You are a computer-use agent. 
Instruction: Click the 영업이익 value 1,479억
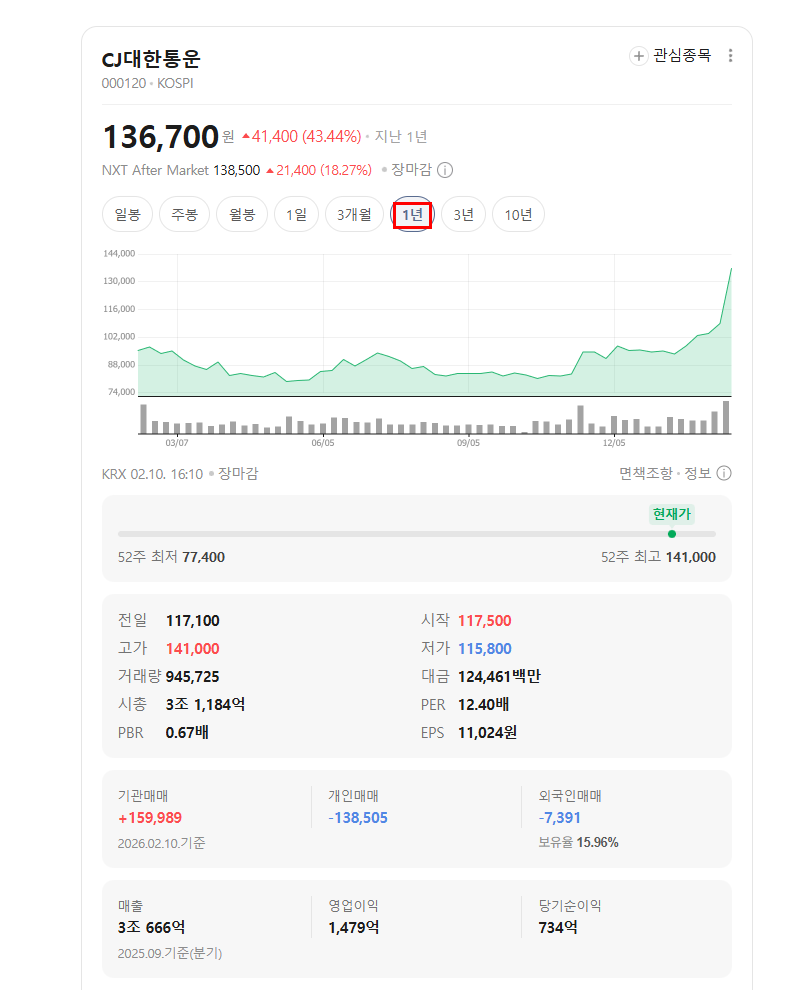point(354,927)
